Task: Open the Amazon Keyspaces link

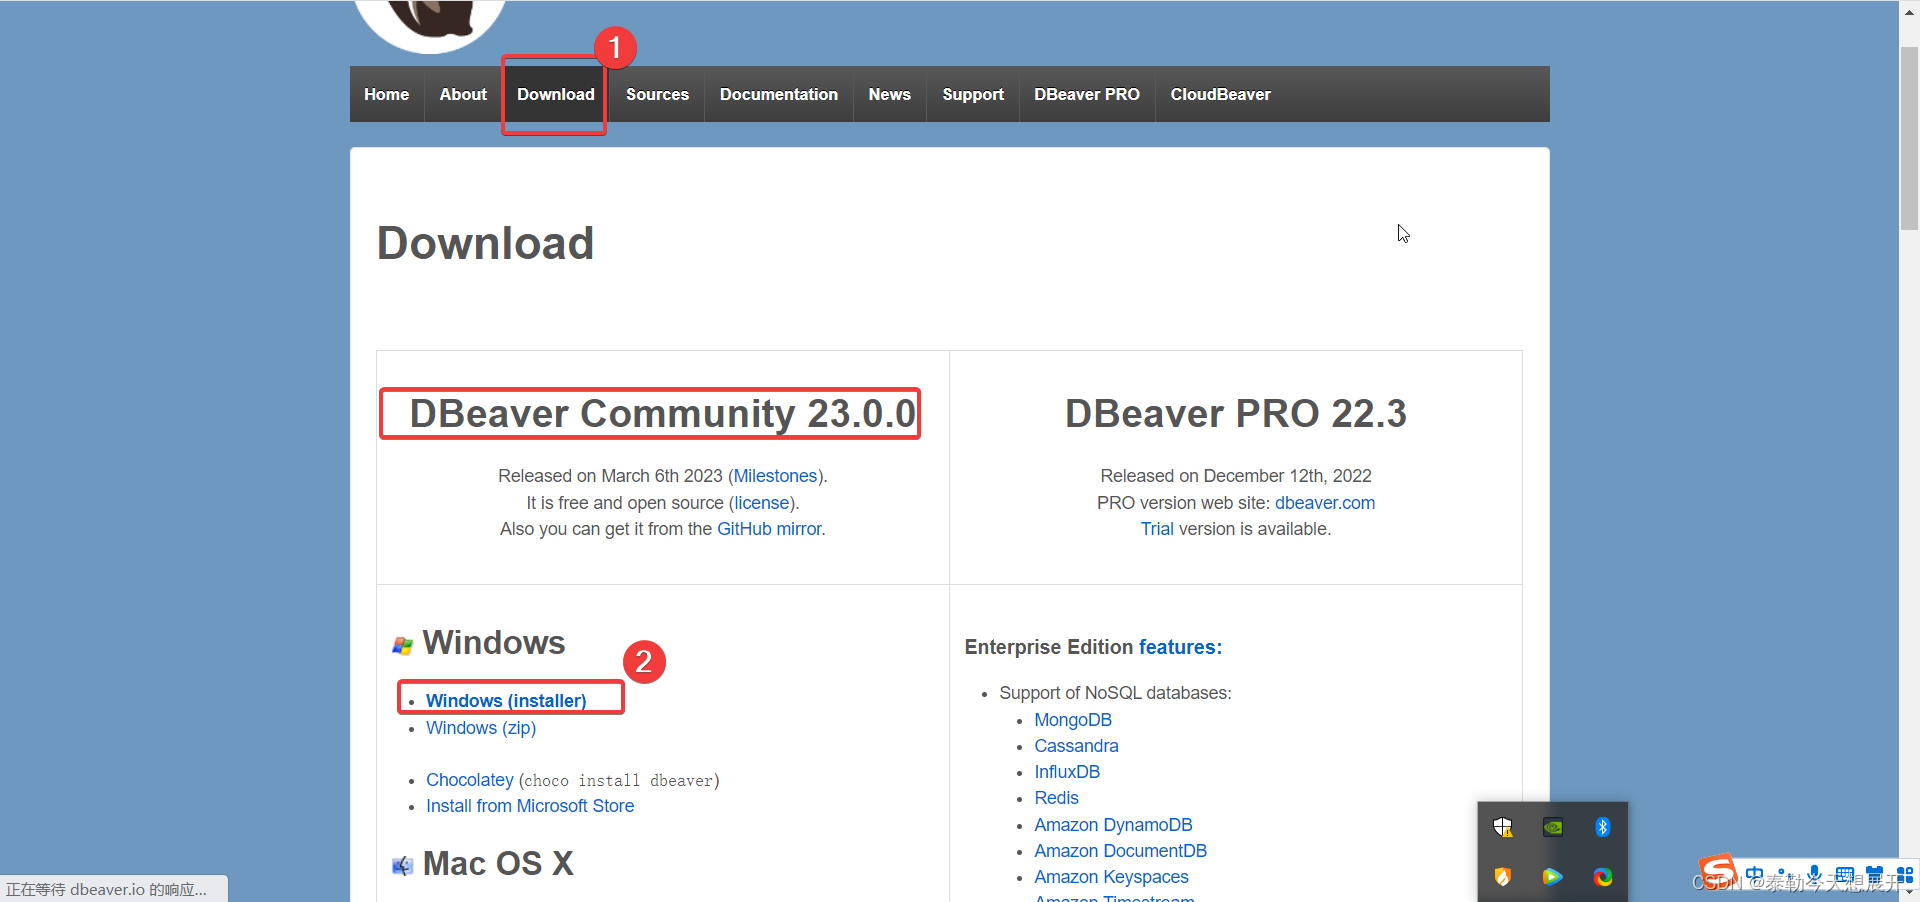Action: [1111, 877]
